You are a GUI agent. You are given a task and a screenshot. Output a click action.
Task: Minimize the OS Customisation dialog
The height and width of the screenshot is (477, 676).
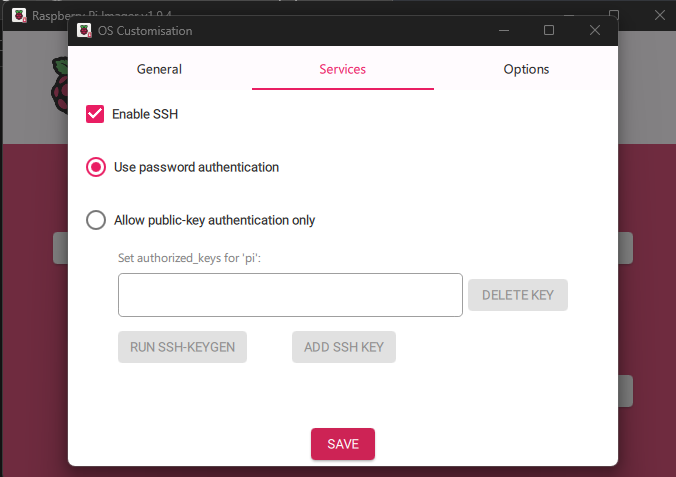(504, 31)
